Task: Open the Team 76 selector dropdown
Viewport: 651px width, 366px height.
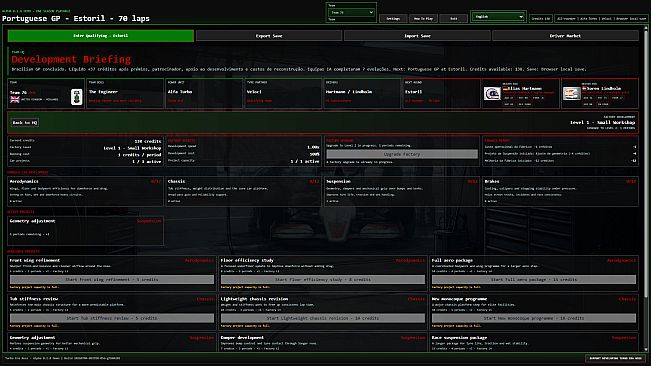Action: (351, 12)
